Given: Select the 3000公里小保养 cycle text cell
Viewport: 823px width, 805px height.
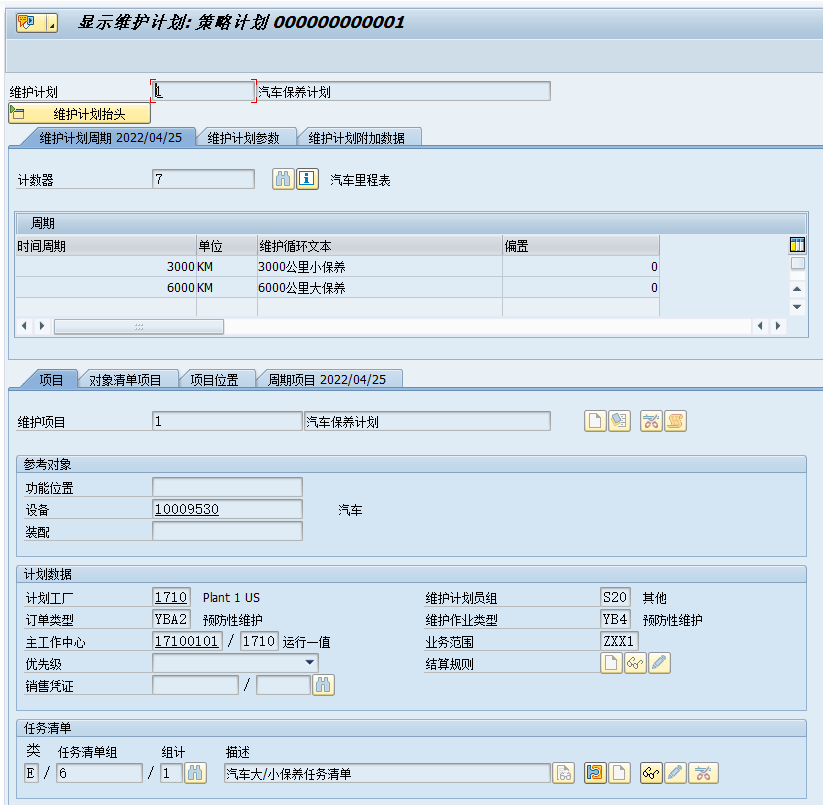Looking at the screenshot, I should [379, 267].
